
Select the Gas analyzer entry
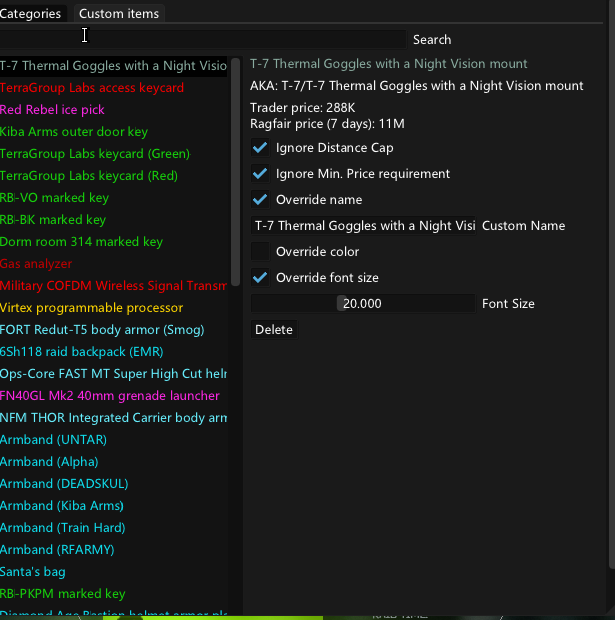click(36, 264)
